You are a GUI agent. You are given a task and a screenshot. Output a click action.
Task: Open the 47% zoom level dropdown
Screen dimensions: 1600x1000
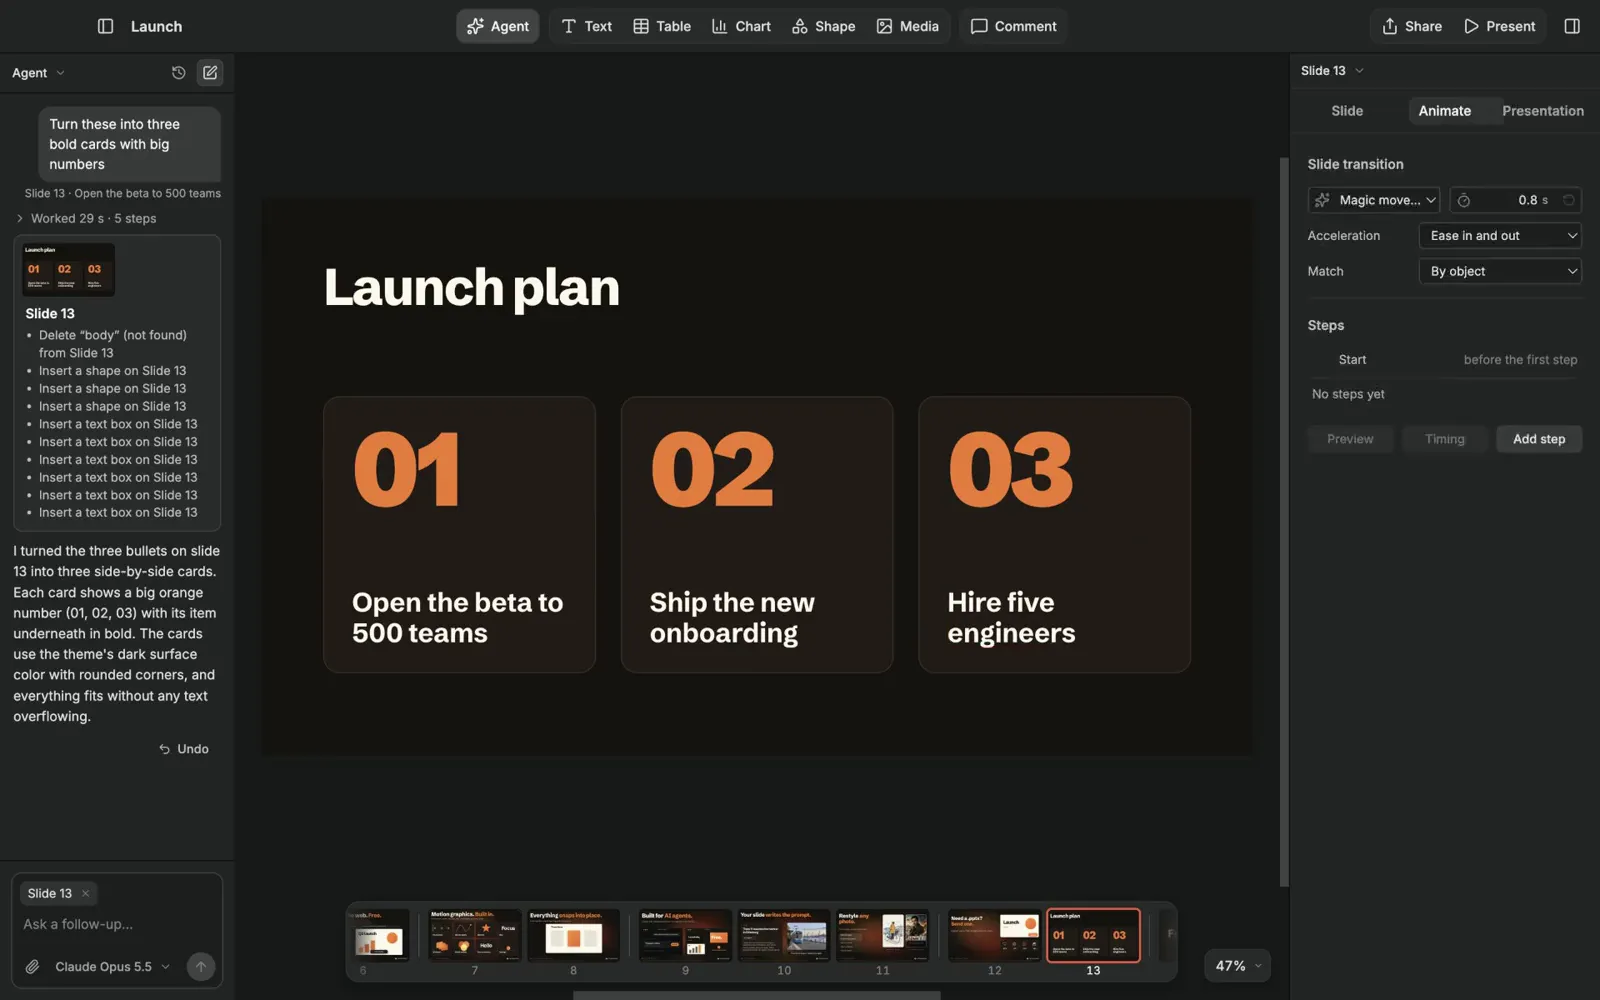1238,966
